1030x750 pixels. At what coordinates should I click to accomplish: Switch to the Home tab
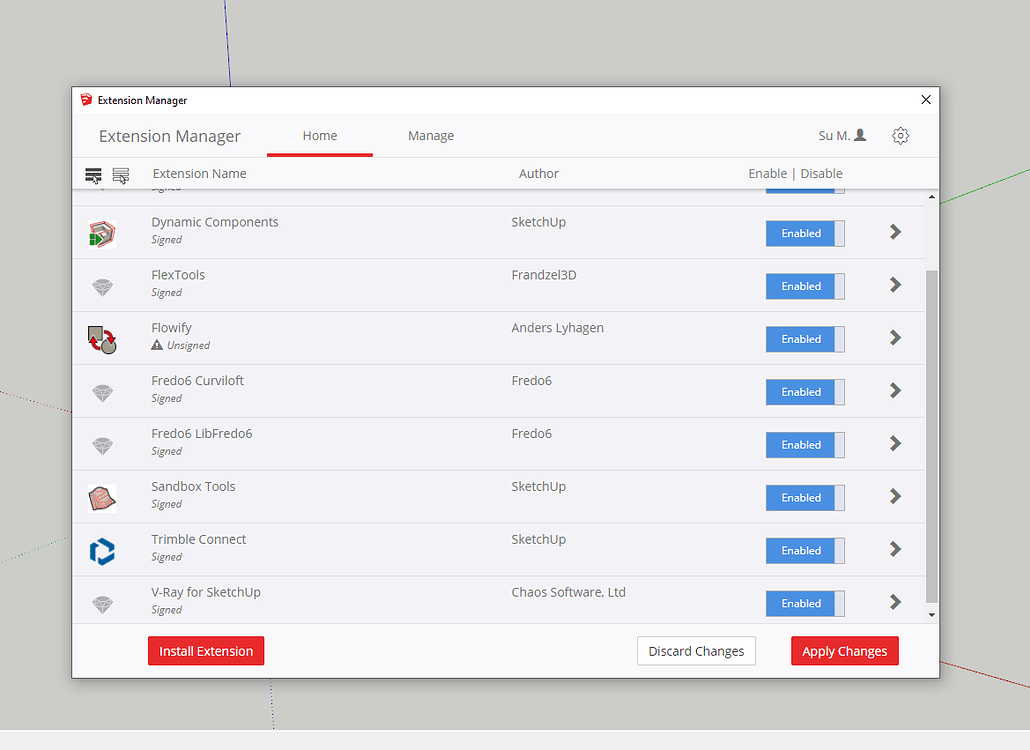pyautogui.click(x=320, y=136)
